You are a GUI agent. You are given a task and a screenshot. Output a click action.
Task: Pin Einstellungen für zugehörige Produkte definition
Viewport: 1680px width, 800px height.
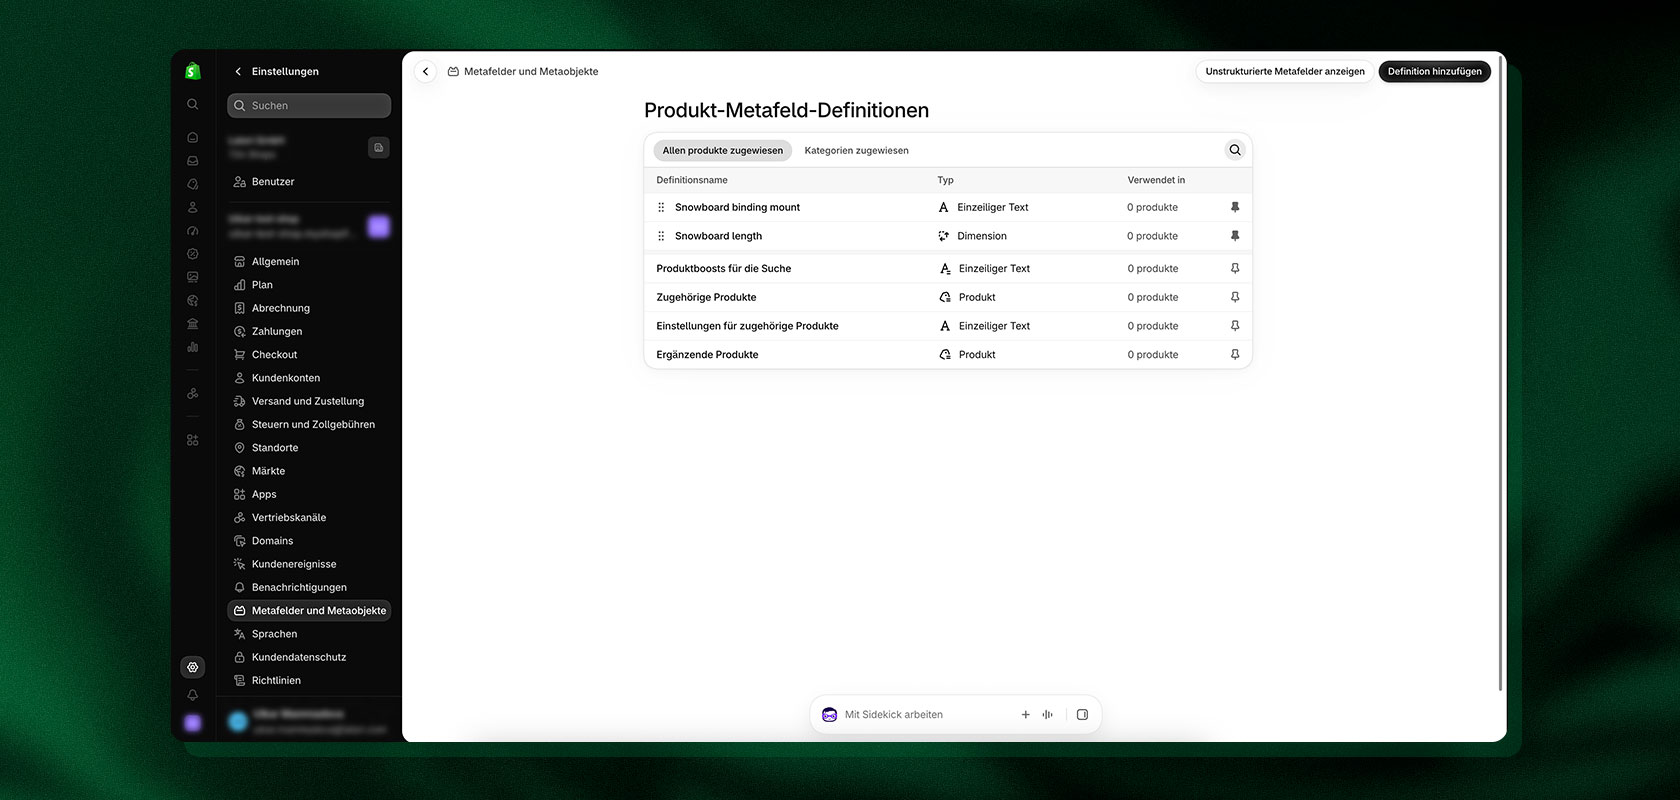click(1235, 326)
